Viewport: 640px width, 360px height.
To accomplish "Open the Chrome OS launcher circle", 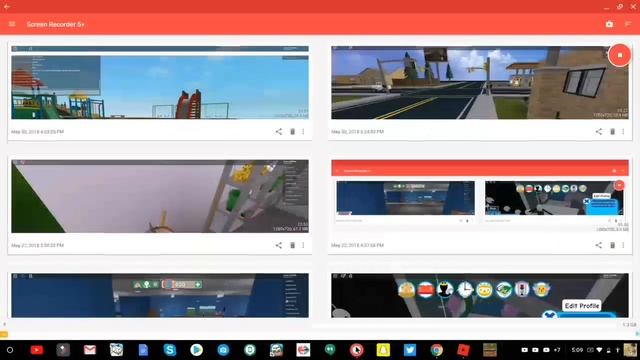I will pyautogui.click(x=10, y=350).
